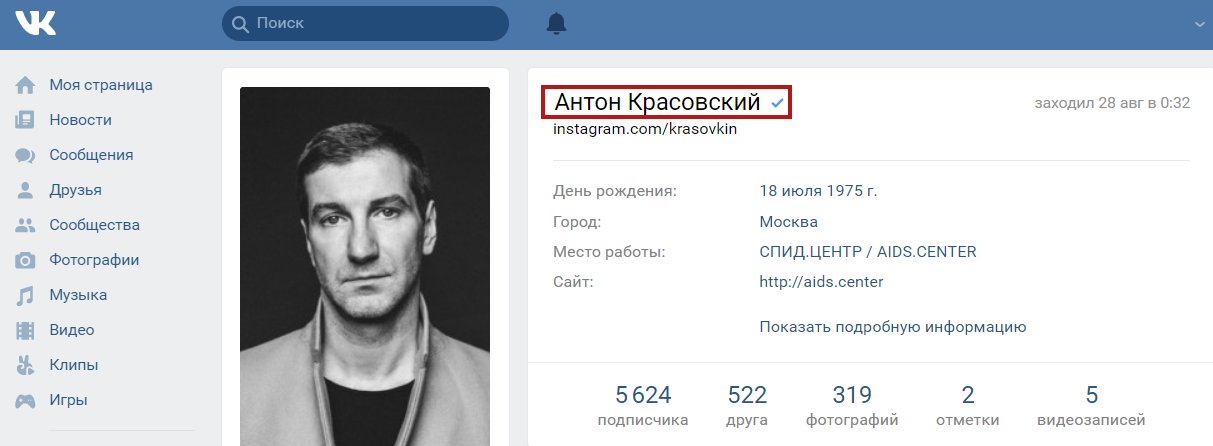The height and width of the screenshot is (446, 1213).
Task: Open the Сообщения chat bubble icon
Action: click(x=25, y=155)
